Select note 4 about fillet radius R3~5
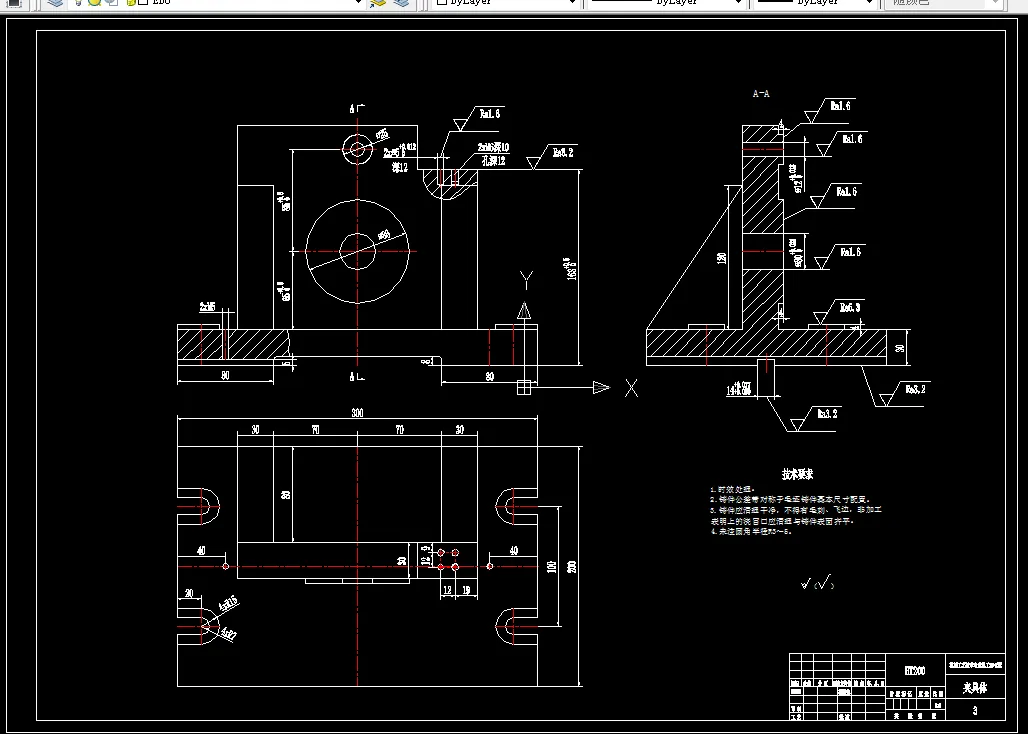Screen dimensions: 1028x734 [x=751, y=531]
